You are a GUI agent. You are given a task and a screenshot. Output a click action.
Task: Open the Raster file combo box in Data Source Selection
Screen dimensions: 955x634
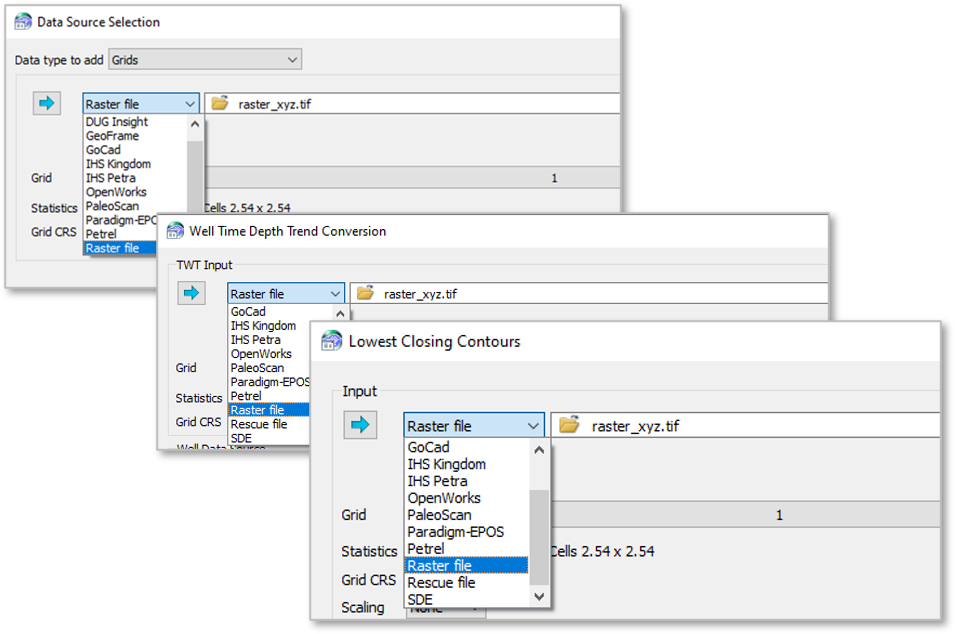141,104
